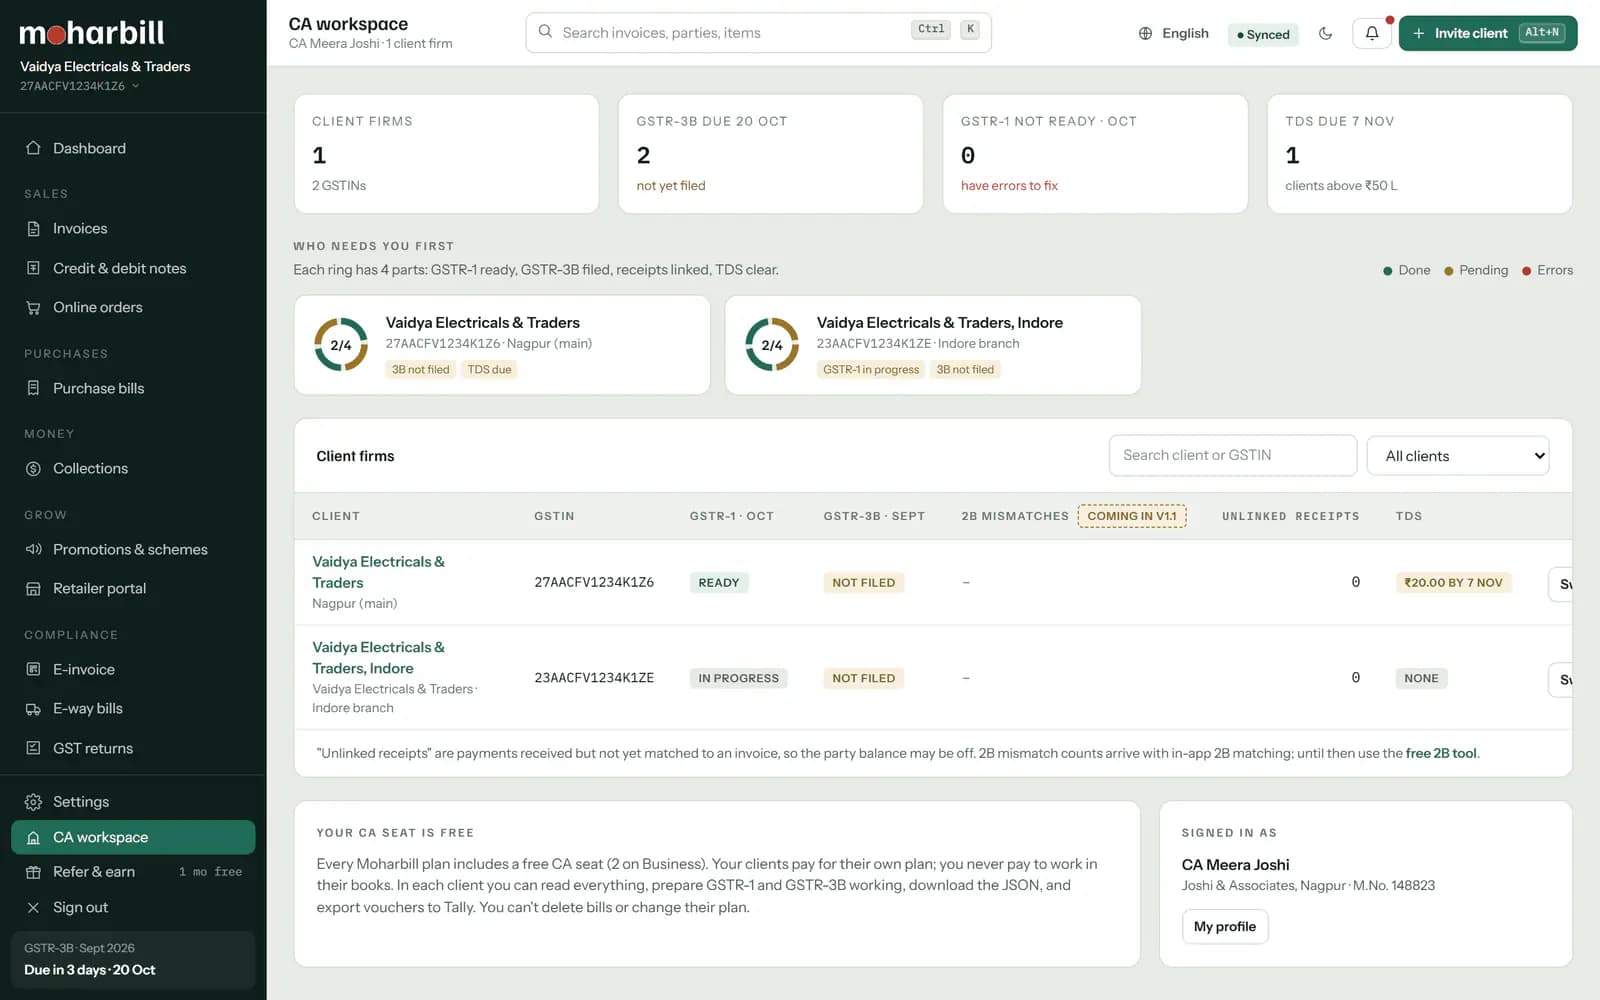This screenshot has width=1600, height=1000.
Task: Click the Promotions & schemes megaphone icon
Action: click(x=33, y=549)
